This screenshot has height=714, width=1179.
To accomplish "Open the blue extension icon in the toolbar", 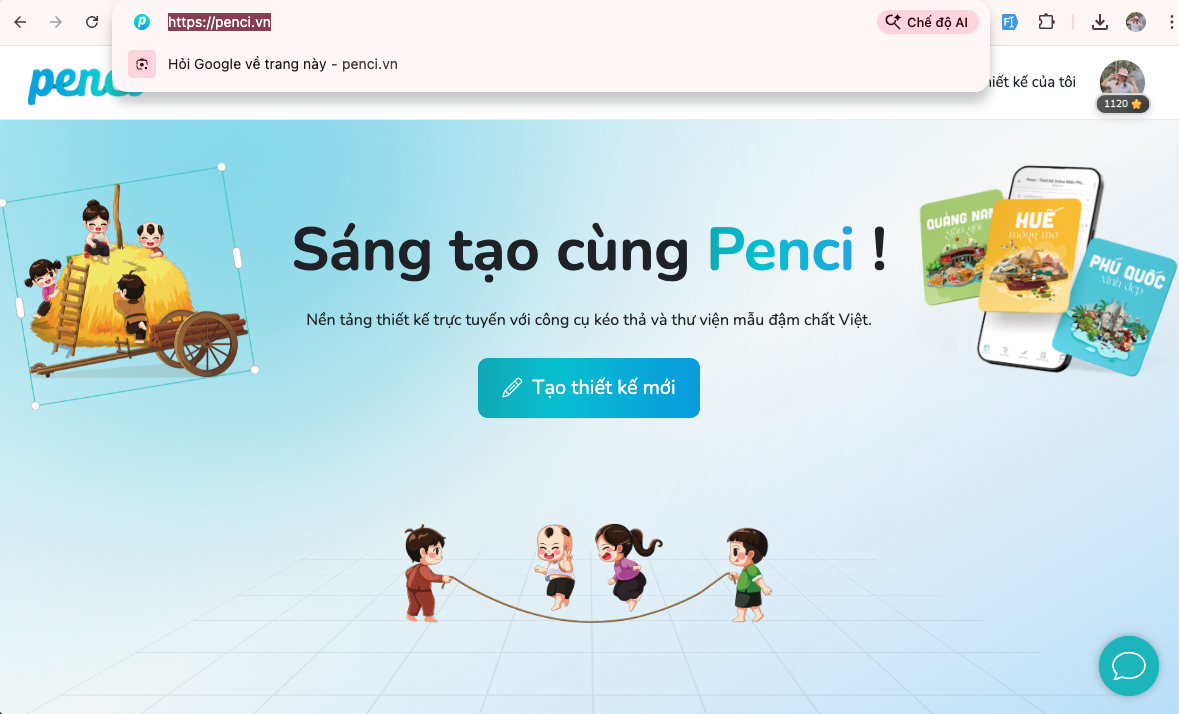I will click(x=1009, y=23).
